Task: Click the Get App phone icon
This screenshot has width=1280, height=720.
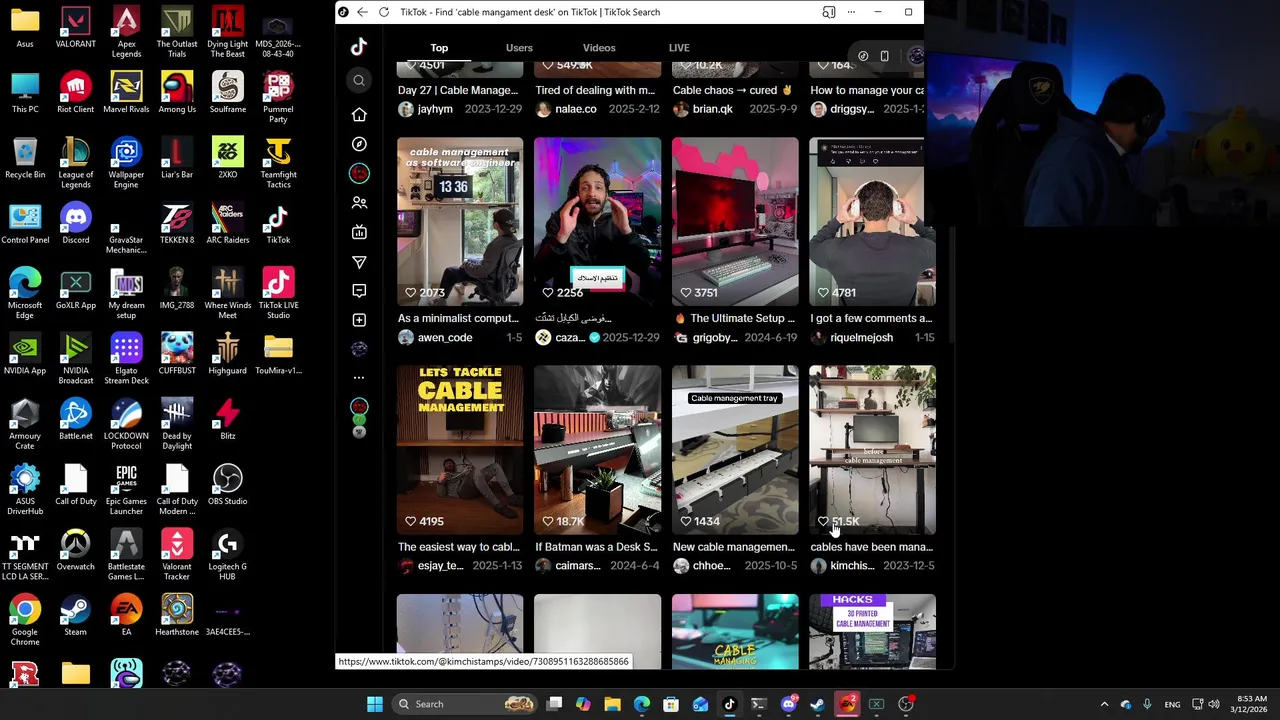Action: [x=884, y=56]
